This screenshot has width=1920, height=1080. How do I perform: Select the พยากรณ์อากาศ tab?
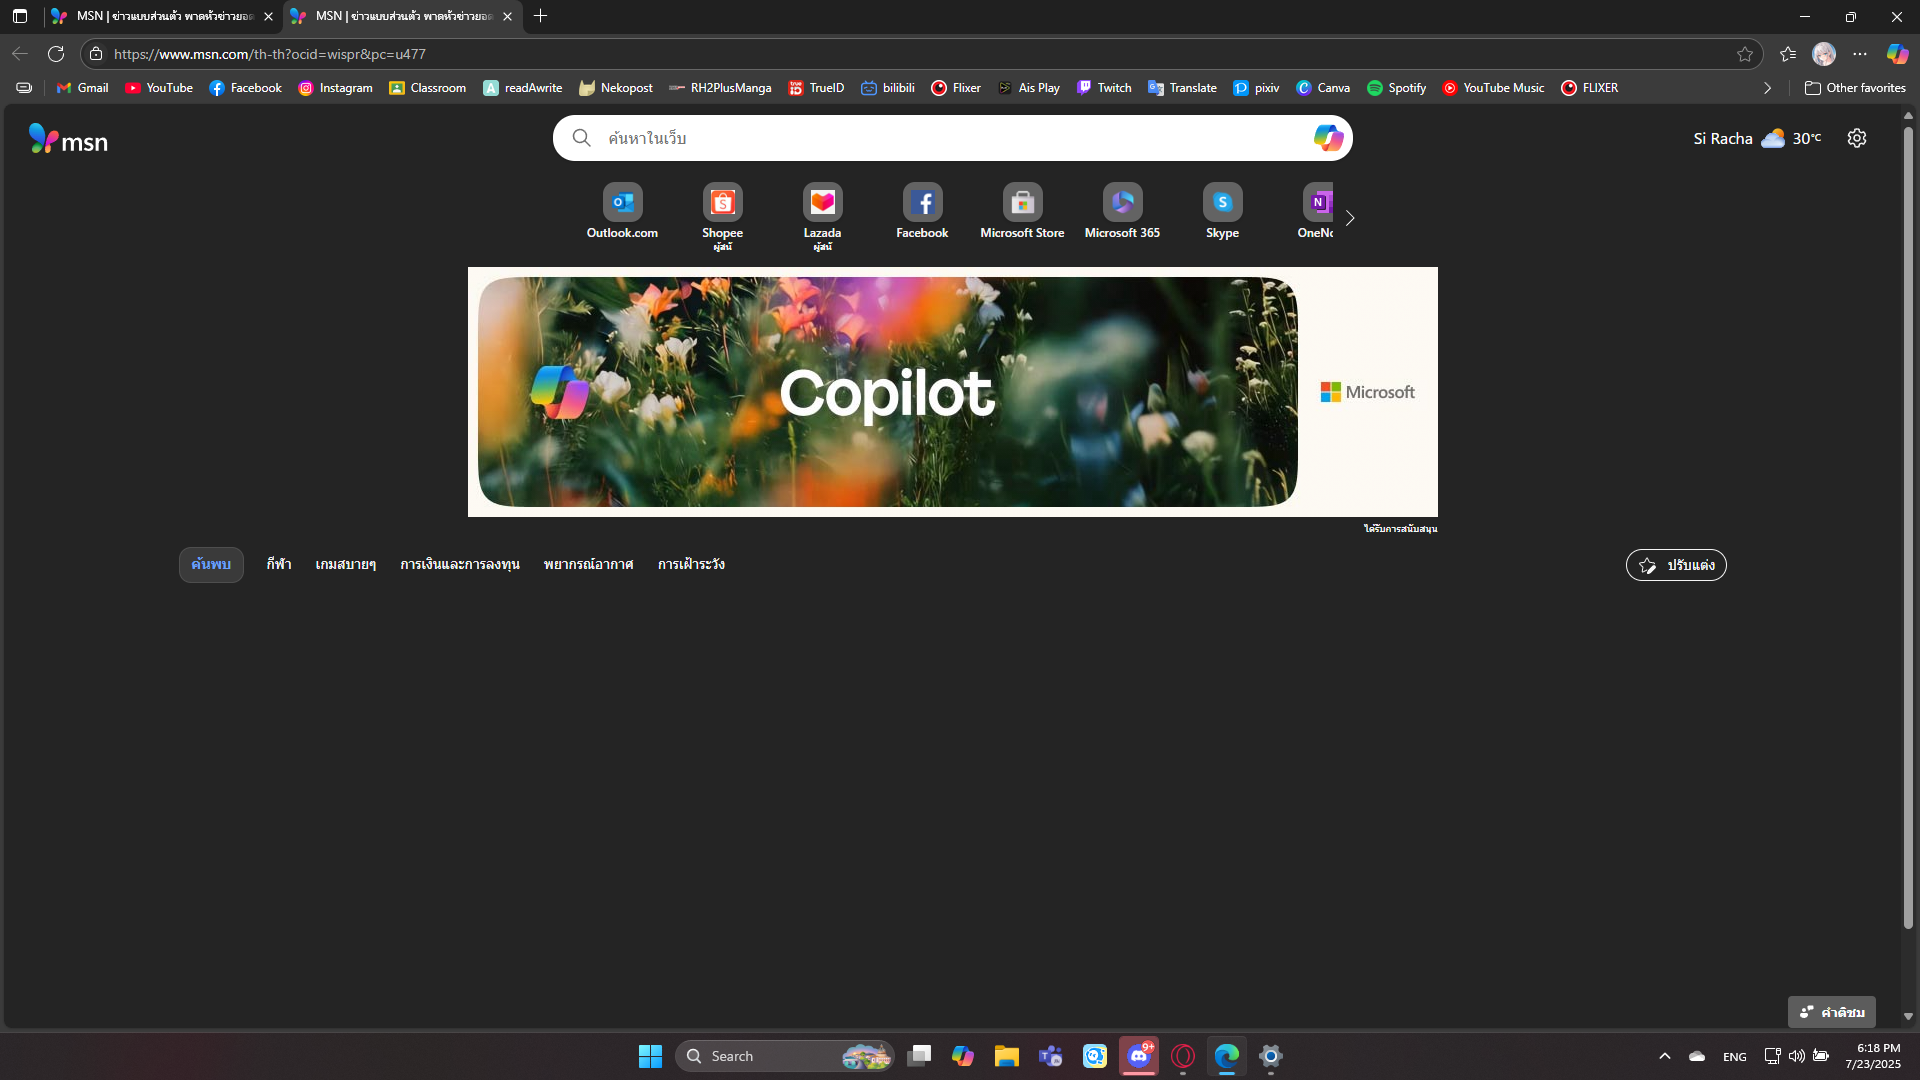[588, 565]
